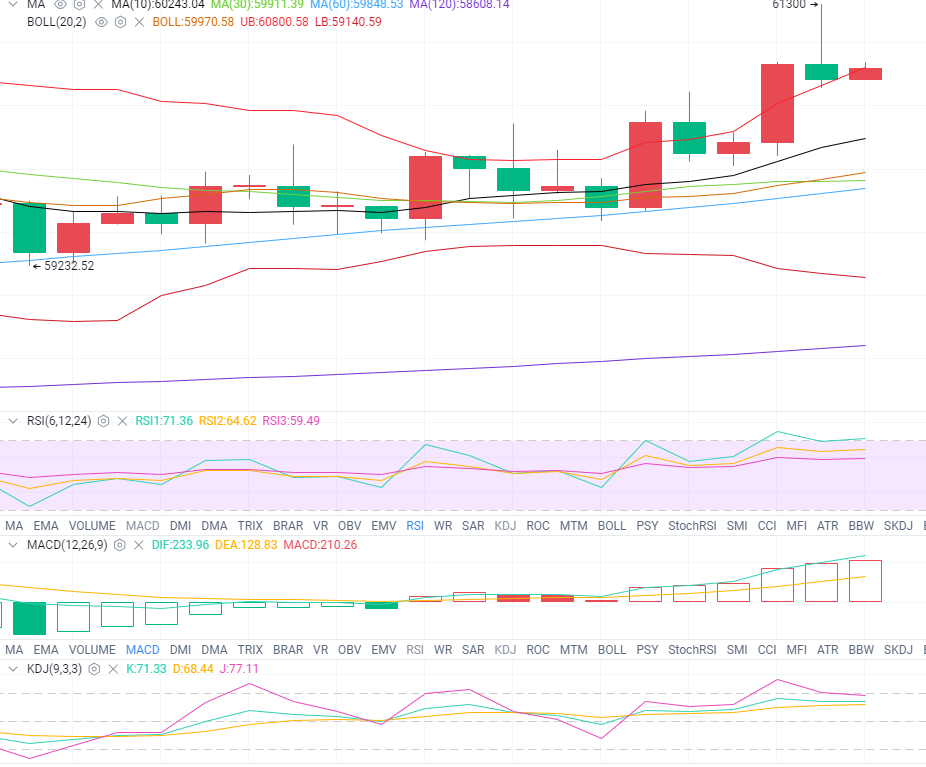Close the MACD(12,26,9) indicator panel
Screen dimensions: 926x767
[x=138, y=545]
